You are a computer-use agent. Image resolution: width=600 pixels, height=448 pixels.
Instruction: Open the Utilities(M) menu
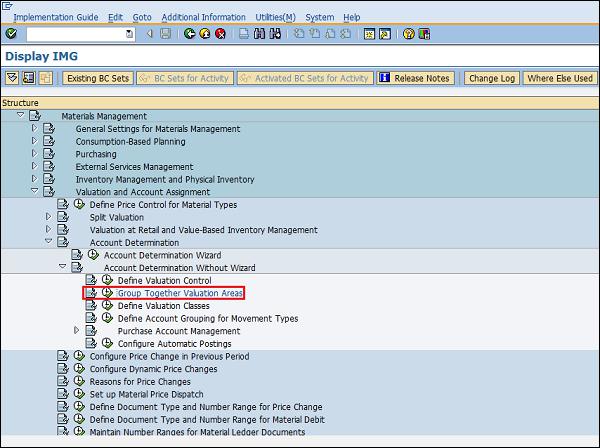click(x=275, y=17)
